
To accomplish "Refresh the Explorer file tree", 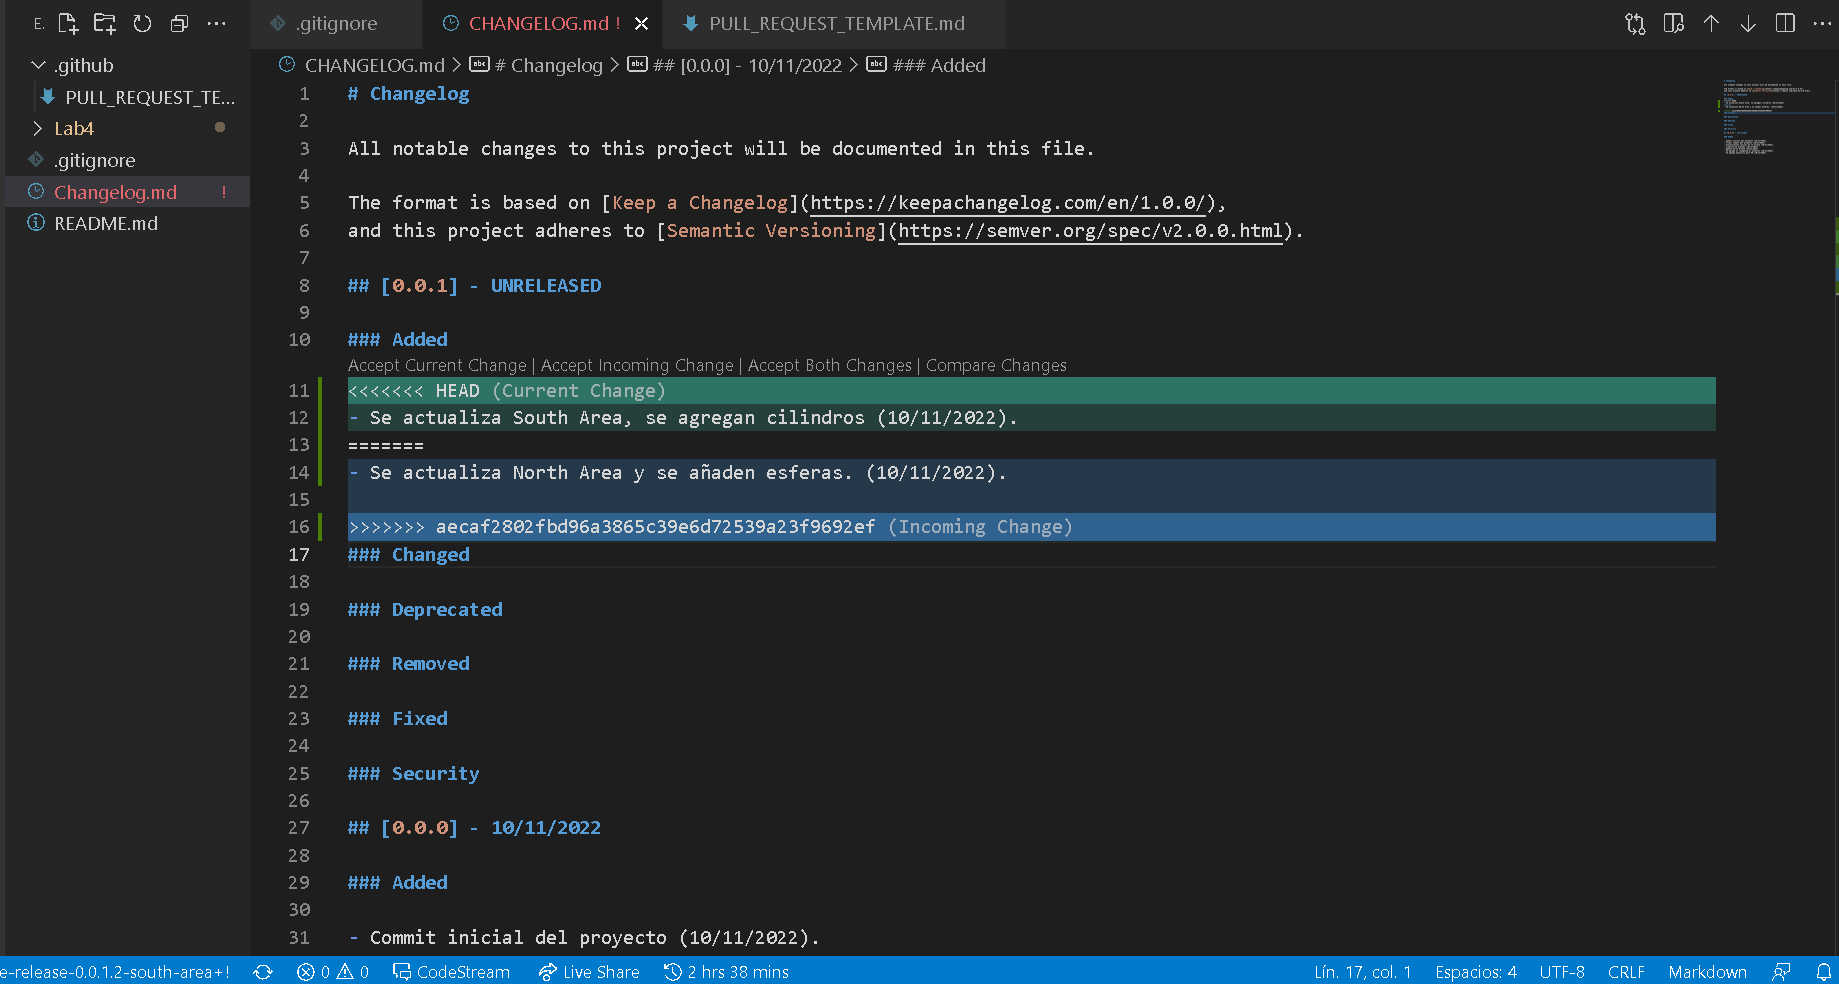I will click(x=142, y=23).
